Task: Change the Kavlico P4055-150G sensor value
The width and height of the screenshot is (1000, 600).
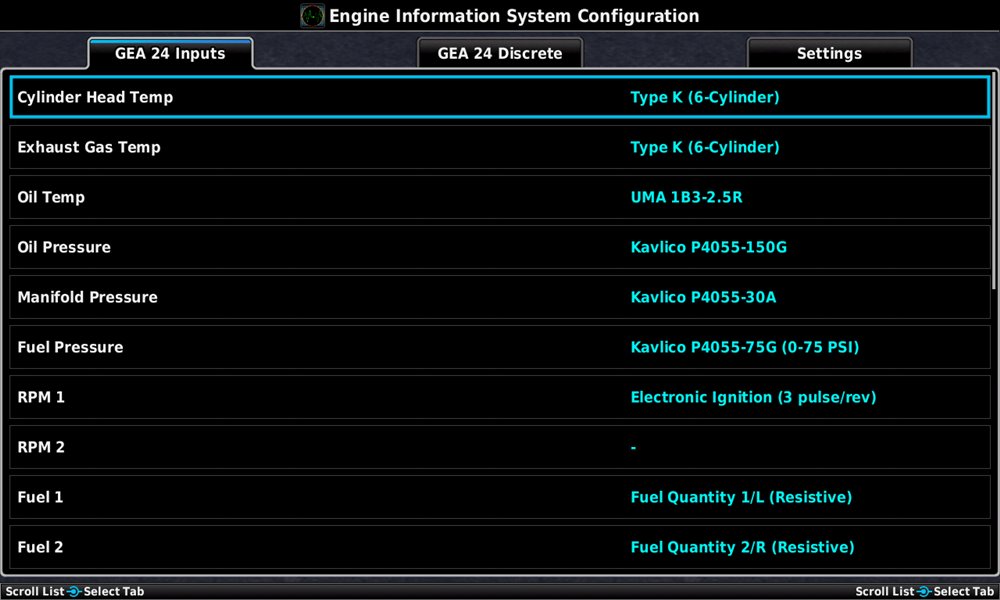Action: click(x=709, y=247)
